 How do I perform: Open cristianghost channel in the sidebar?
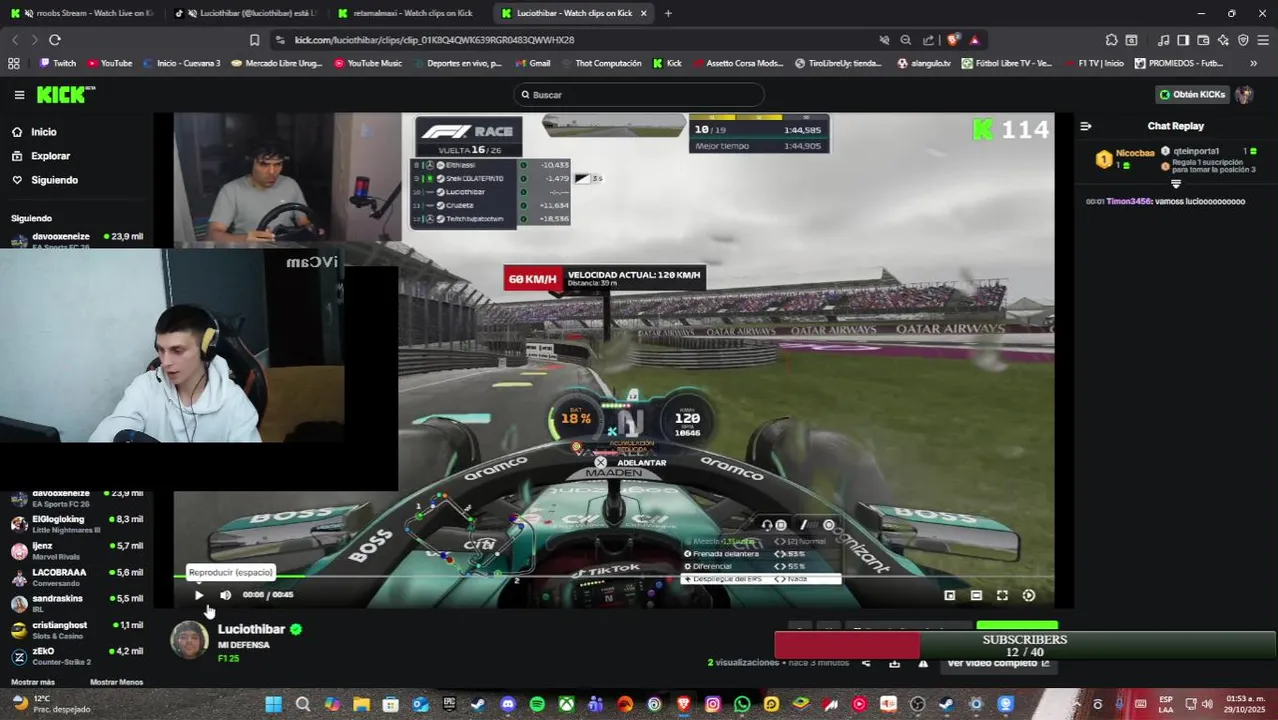(77, 630)
